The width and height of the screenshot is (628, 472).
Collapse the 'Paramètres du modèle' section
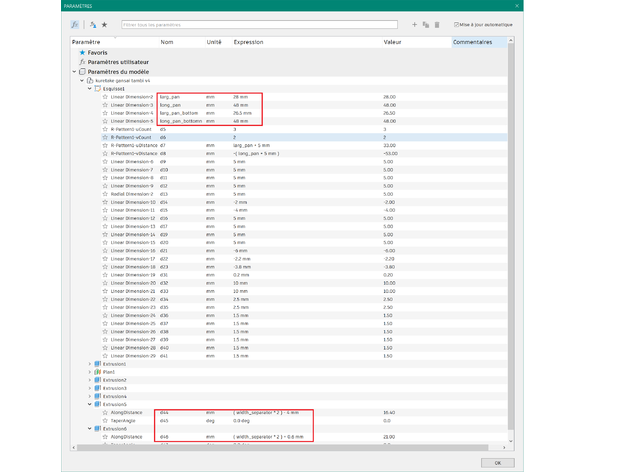tap(74, 72)
